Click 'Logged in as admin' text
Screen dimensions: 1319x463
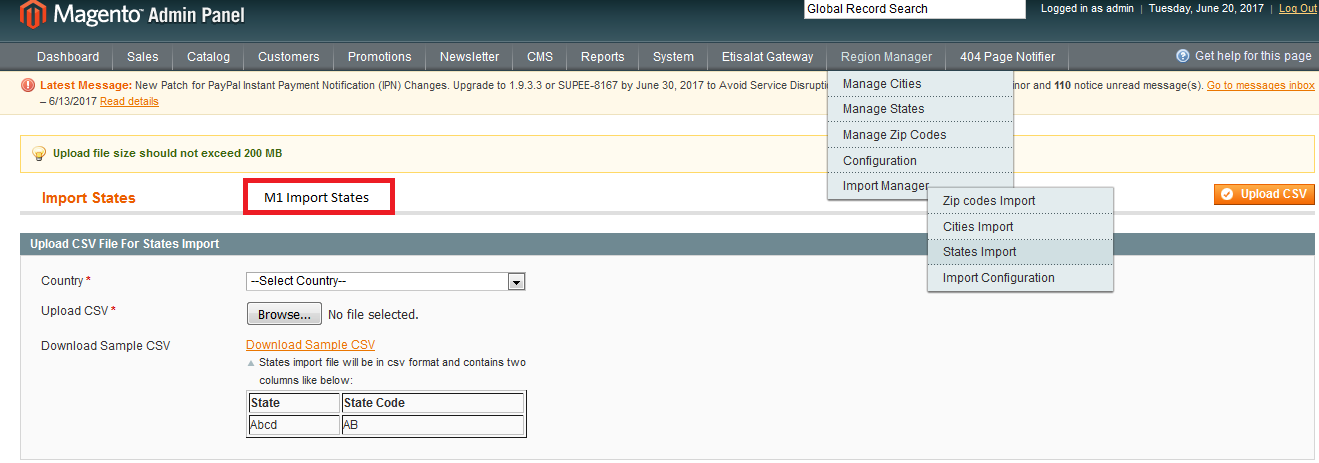[1087, 9]
